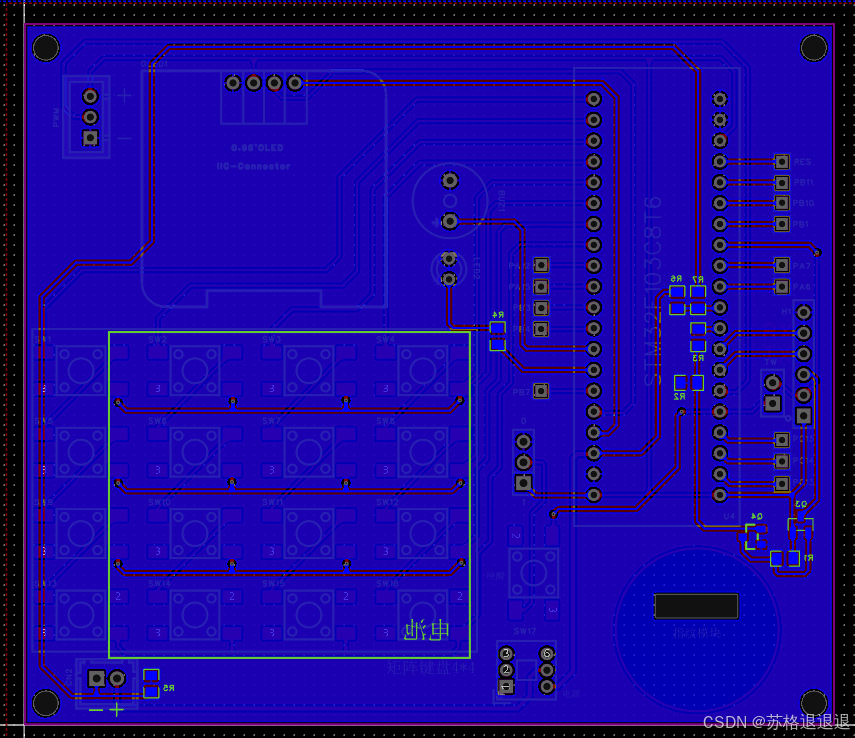Click the RES test pad
Viewport: 855px width, 738px height.
point(782,161)
